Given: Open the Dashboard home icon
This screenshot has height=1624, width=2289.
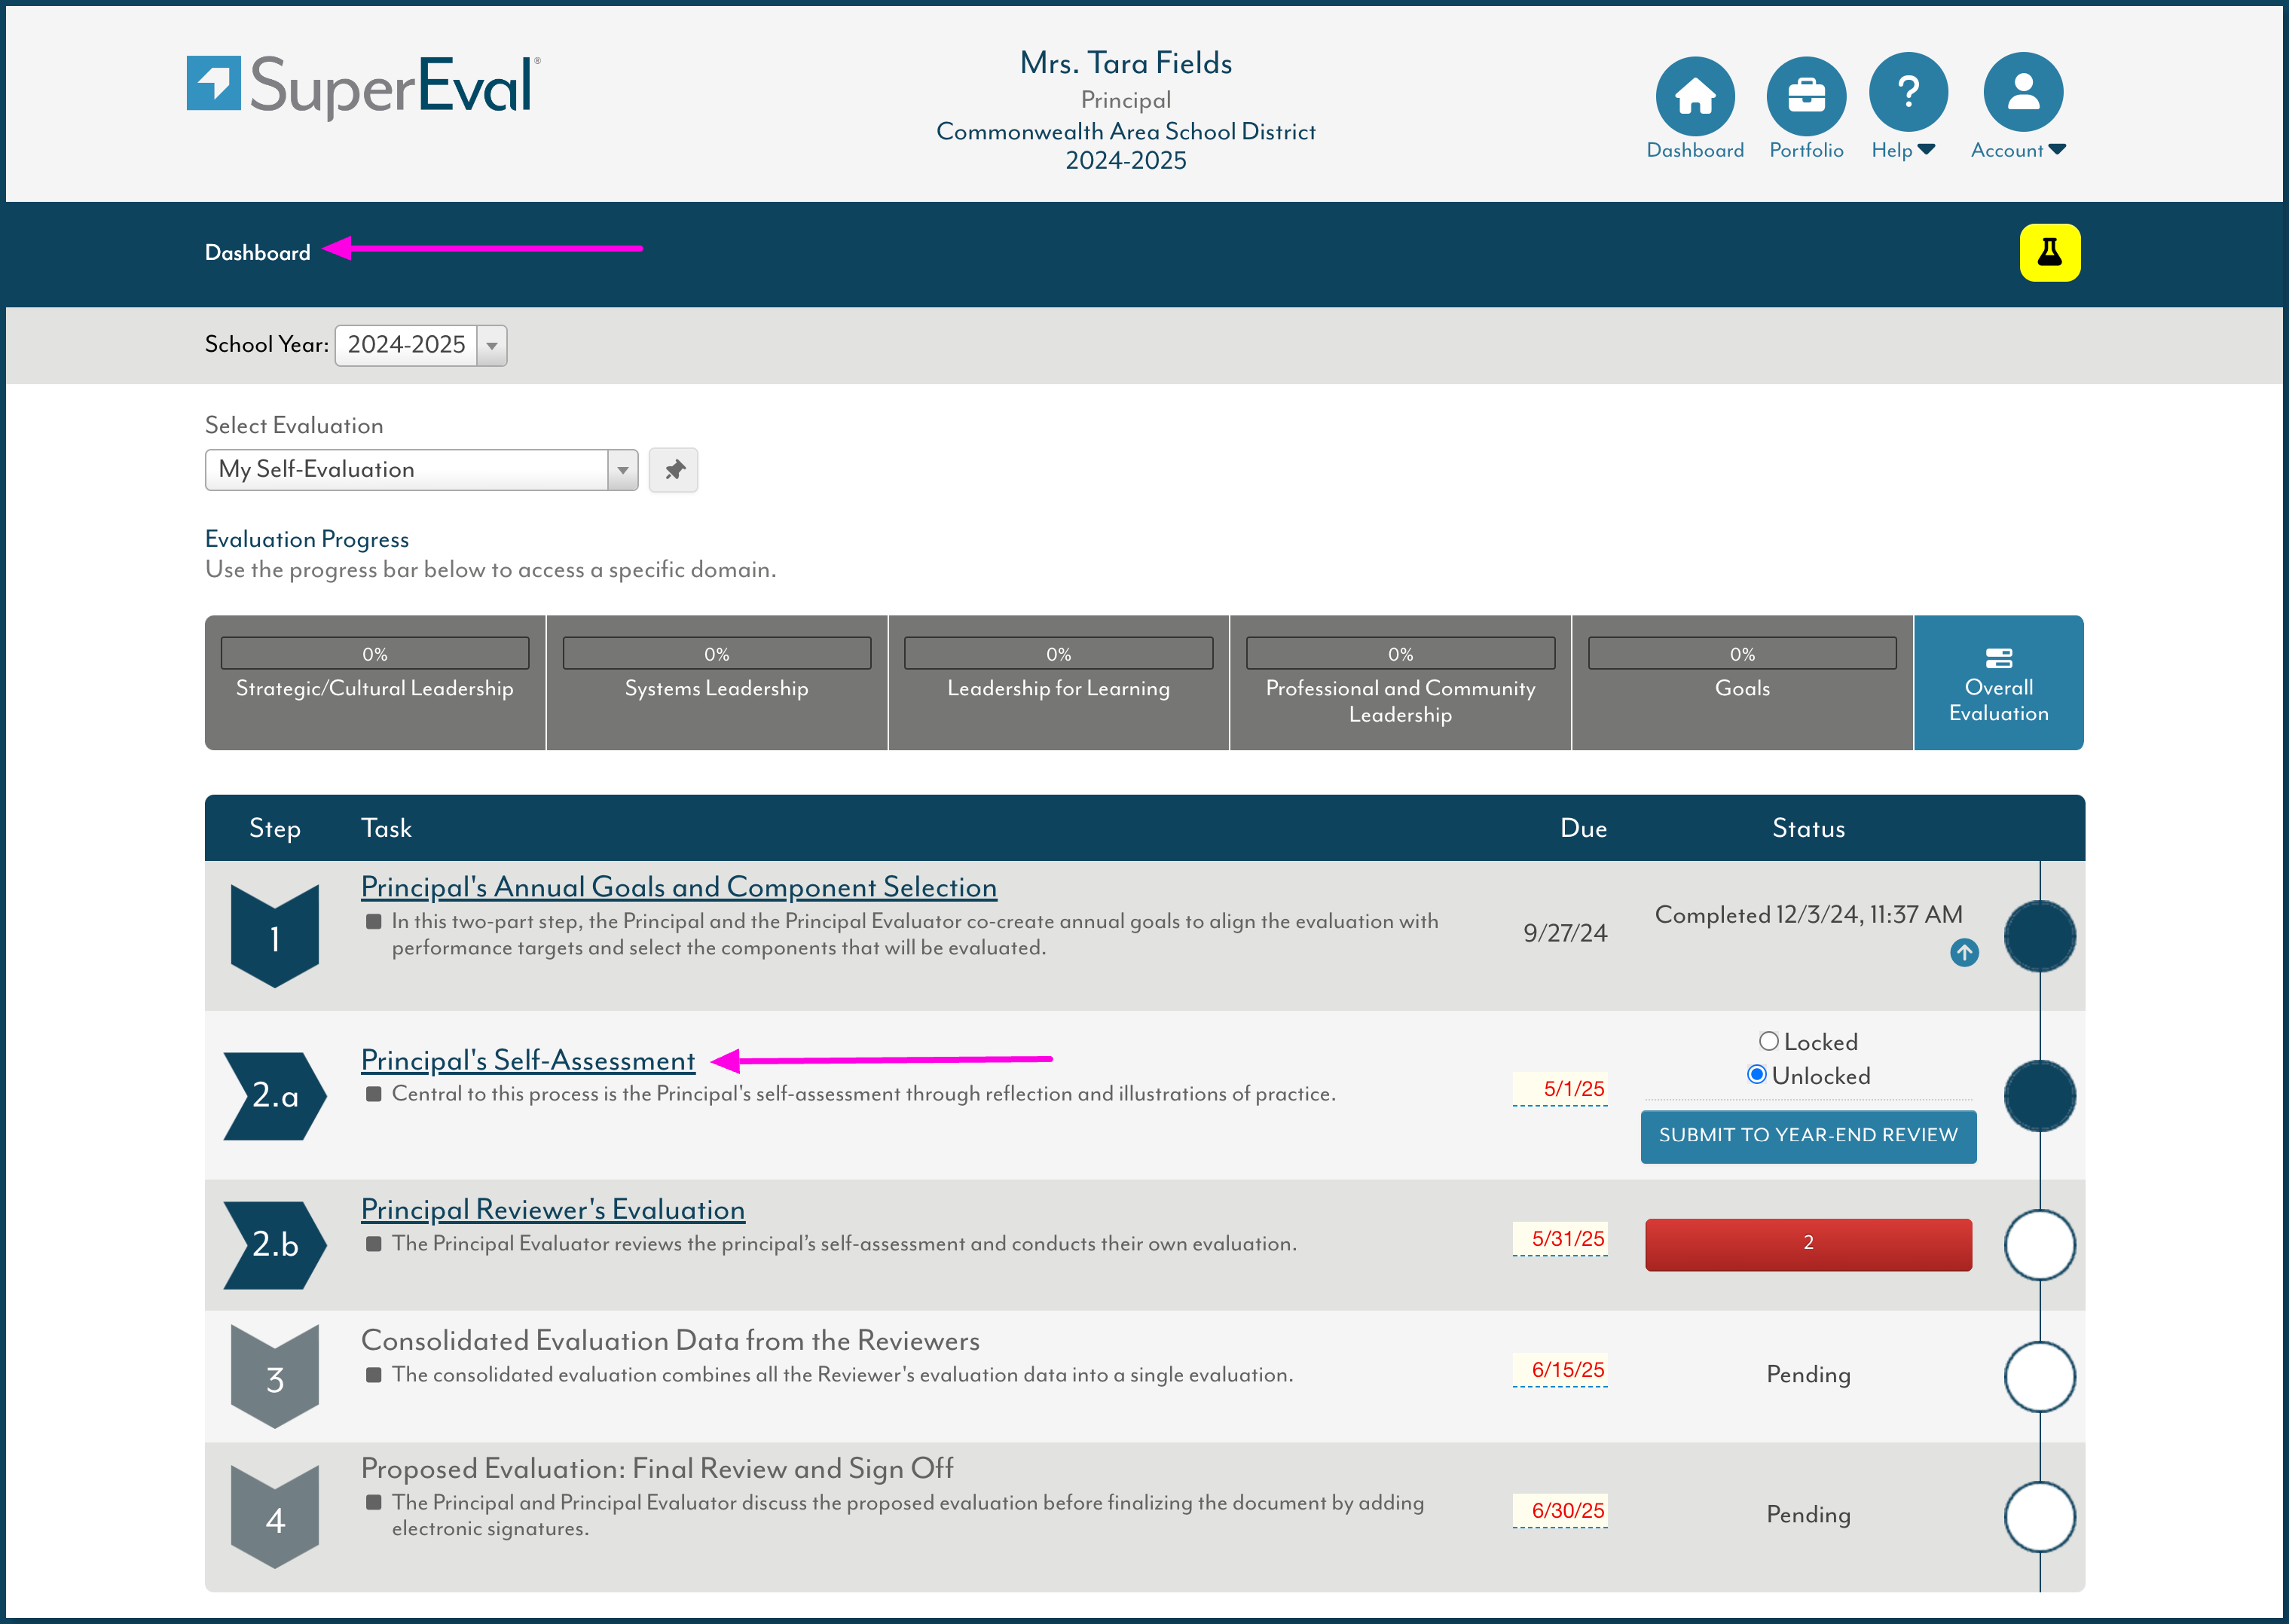Looking at the screenshot, I should pyautogui.click(x=1695, y=95).
